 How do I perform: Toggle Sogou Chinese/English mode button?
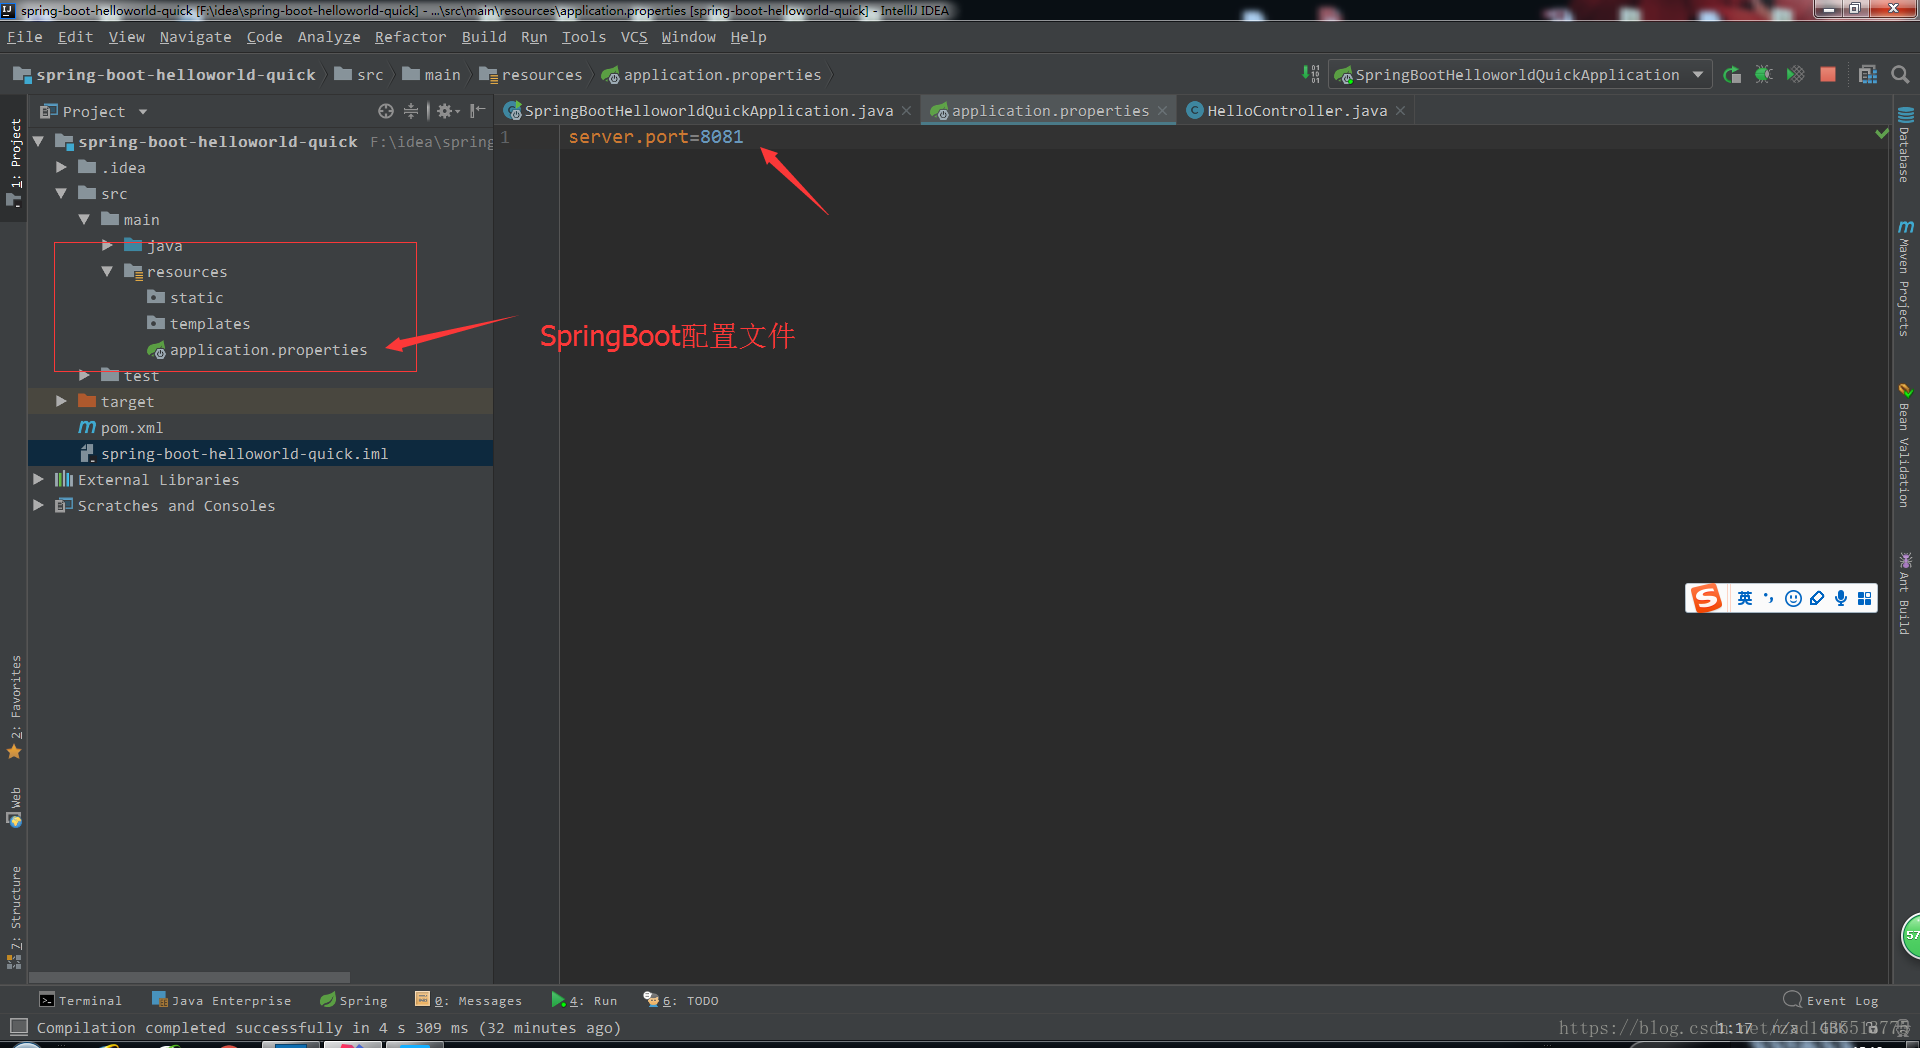coord(1745,598)
